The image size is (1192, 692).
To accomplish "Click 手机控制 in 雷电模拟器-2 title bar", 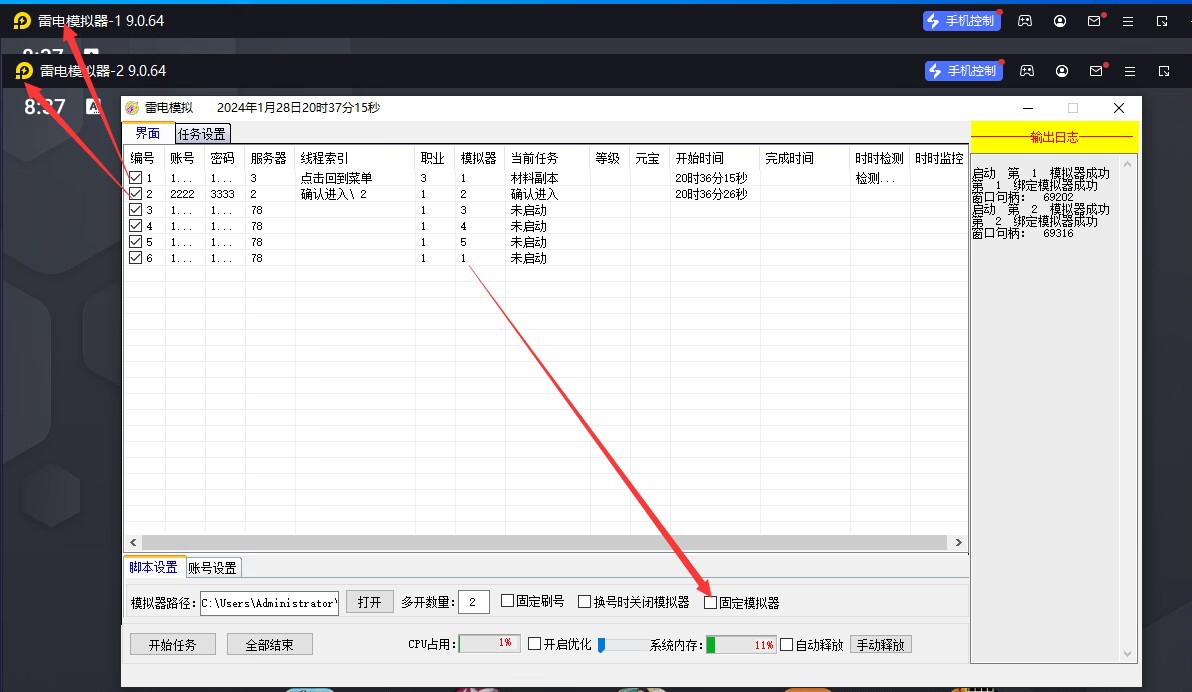I will pos(964,71).
